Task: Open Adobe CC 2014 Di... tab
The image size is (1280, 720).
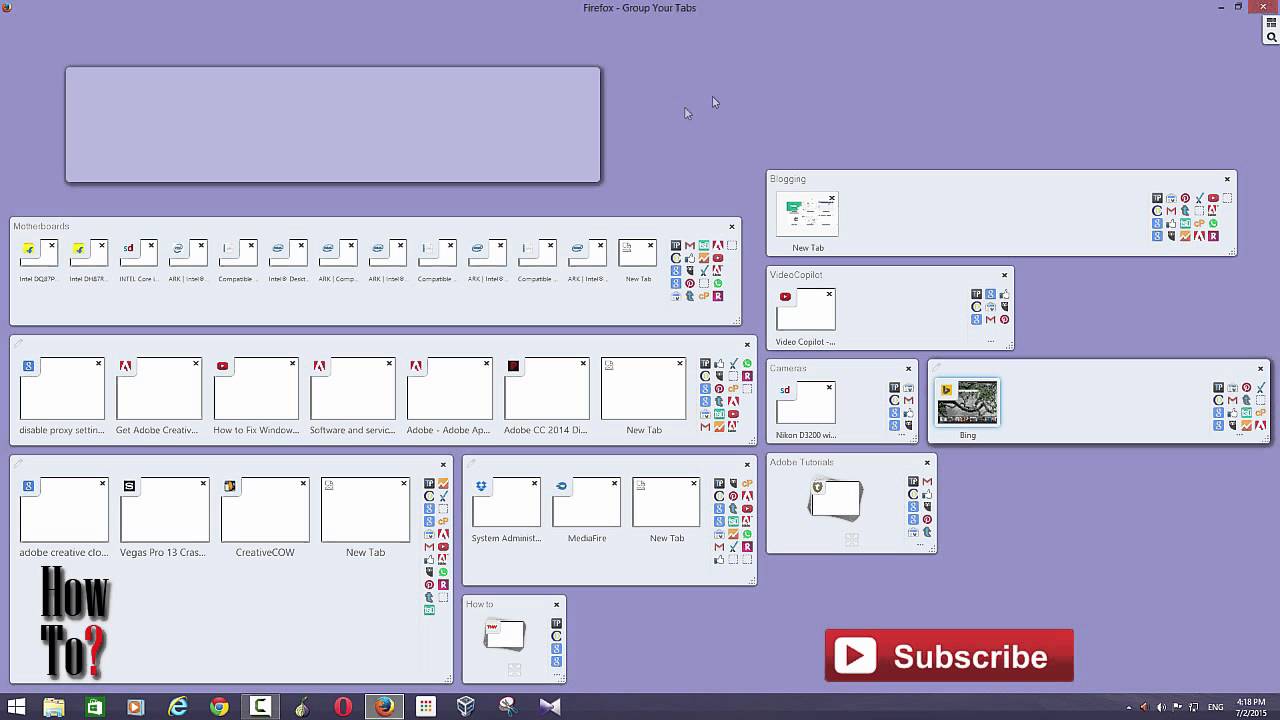Action: [x=547, y=389]
